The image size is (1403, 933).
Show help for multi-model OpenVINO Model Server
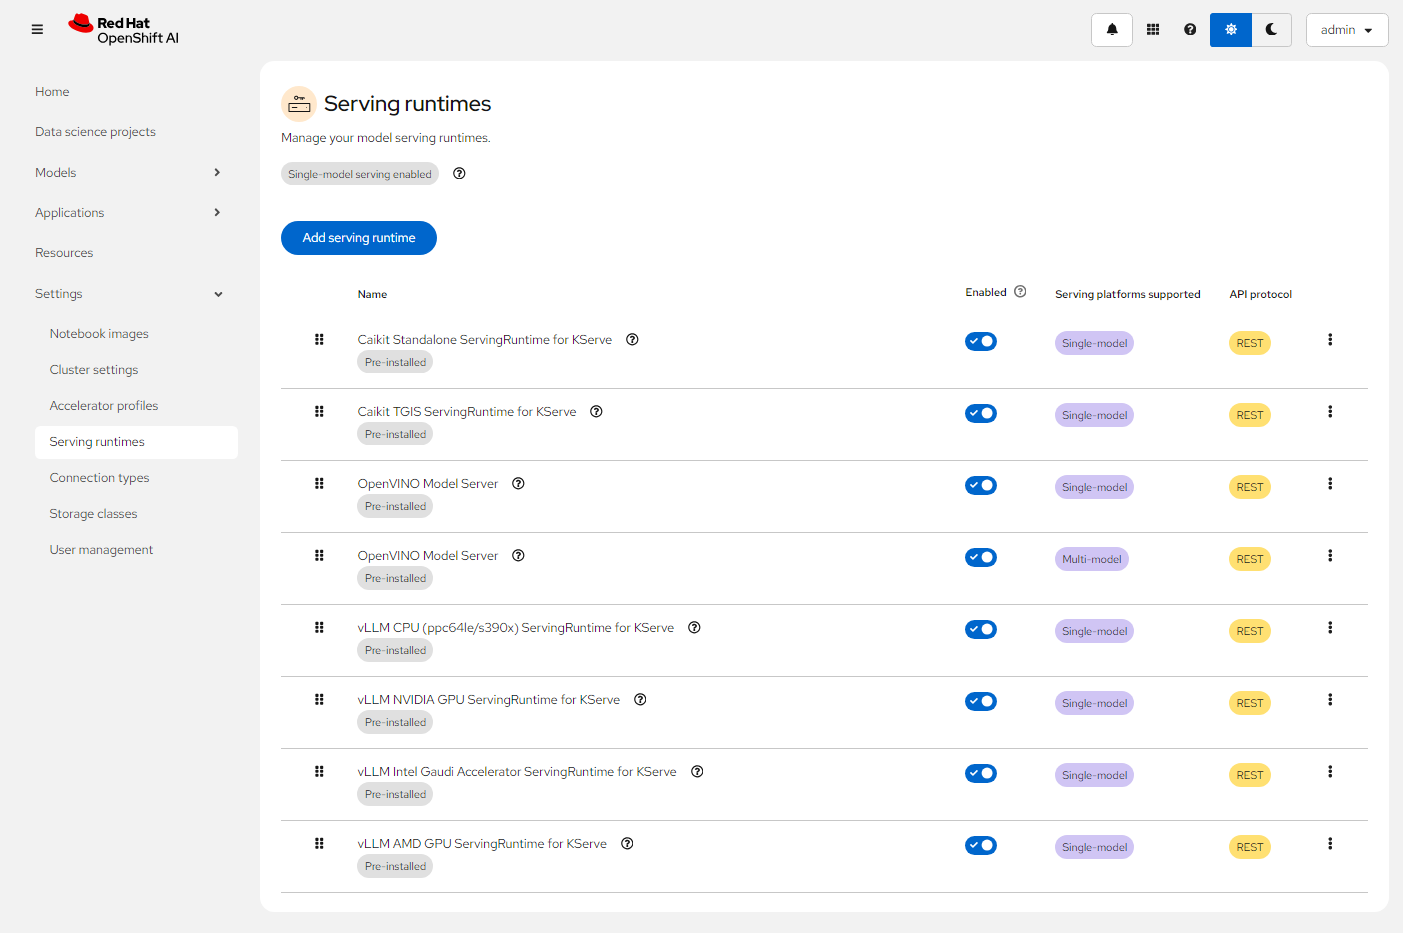tap(518, 555)
